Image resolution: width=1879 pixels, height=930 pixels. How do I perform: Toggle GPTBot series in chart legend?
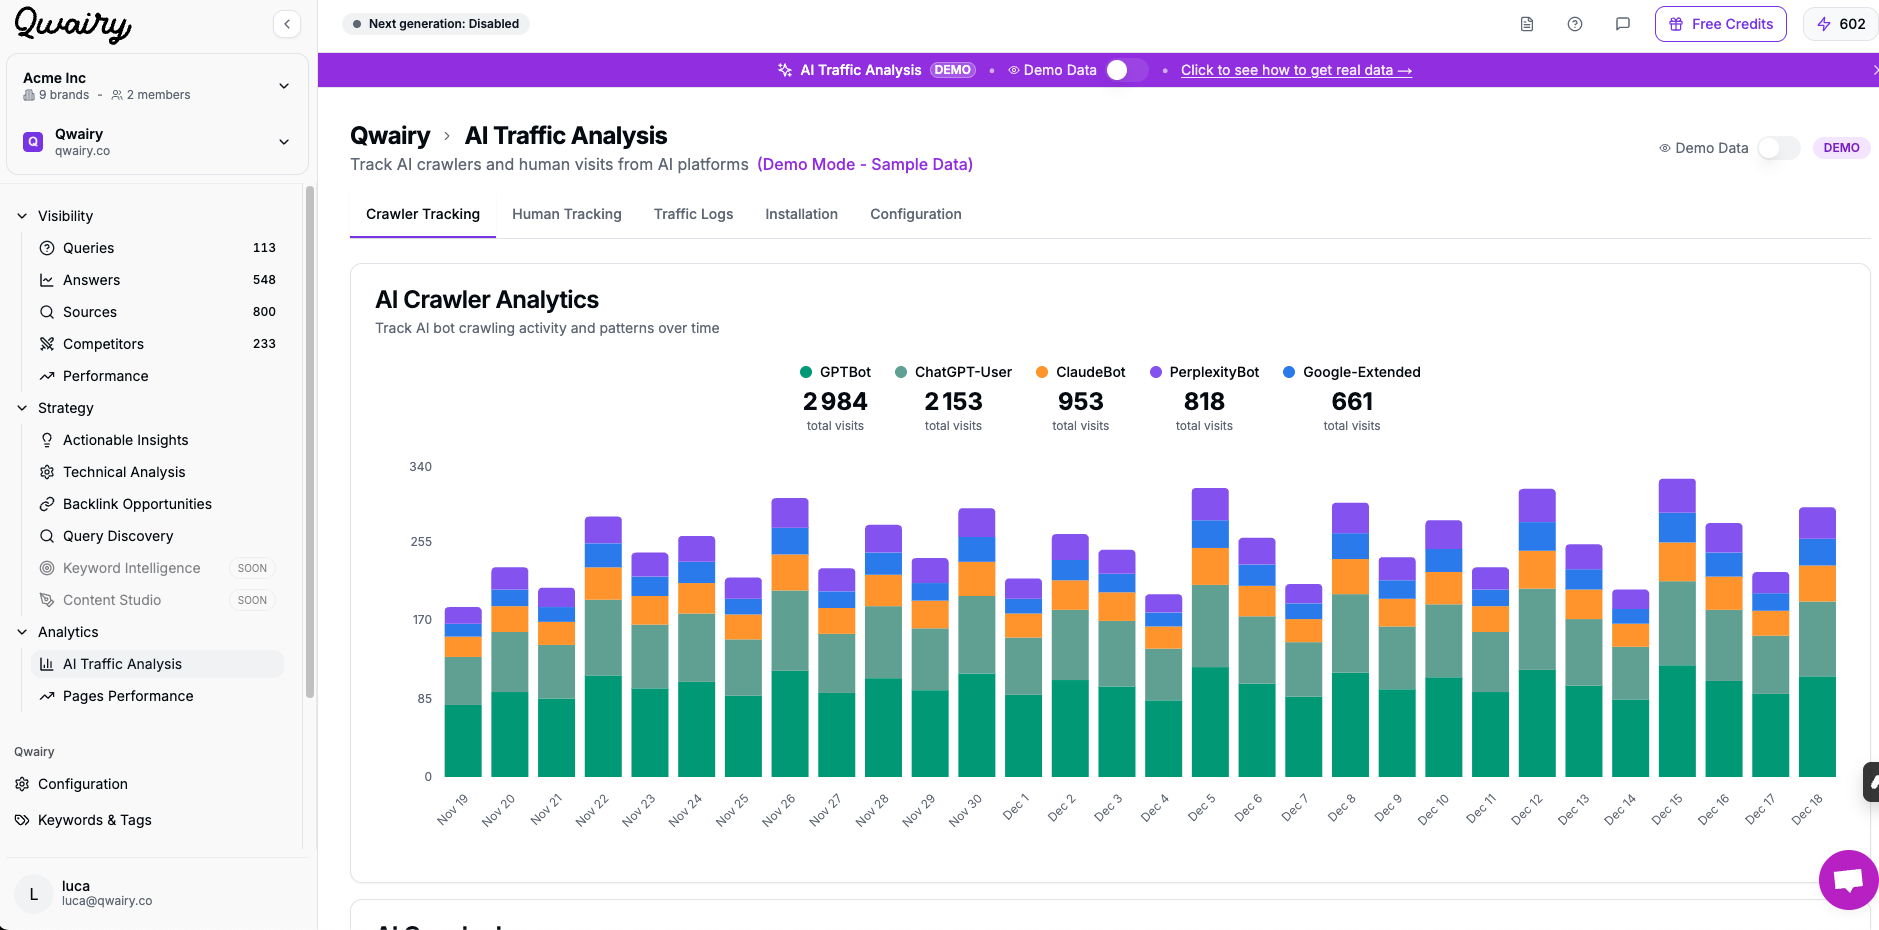[835, 372]
